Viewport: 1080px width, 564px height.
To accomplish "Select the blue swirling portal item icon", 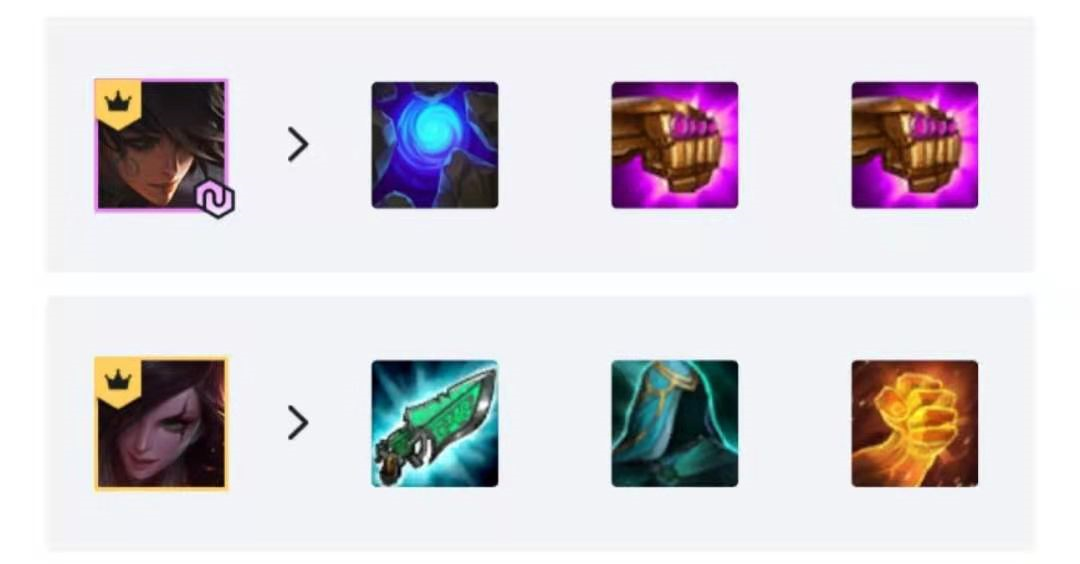I will [x=435, y=145].
